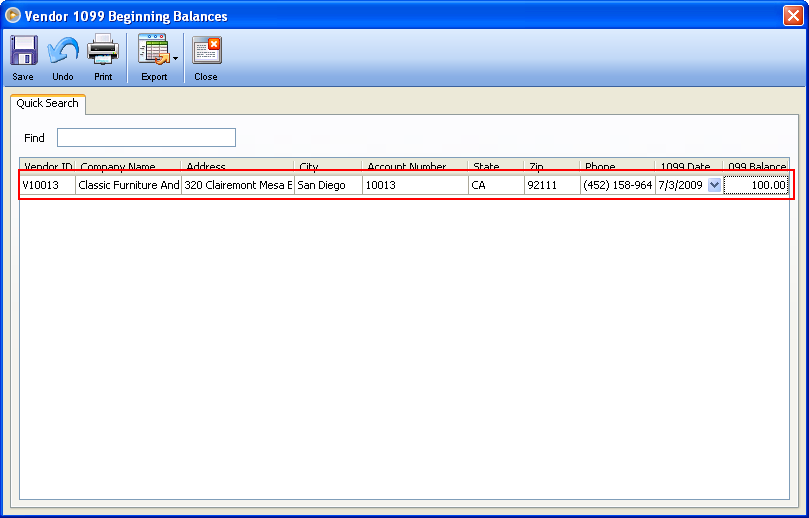This screenshot has height=518, width=809.
Task: Sort by the Phone column header
Action: point(618,166)
